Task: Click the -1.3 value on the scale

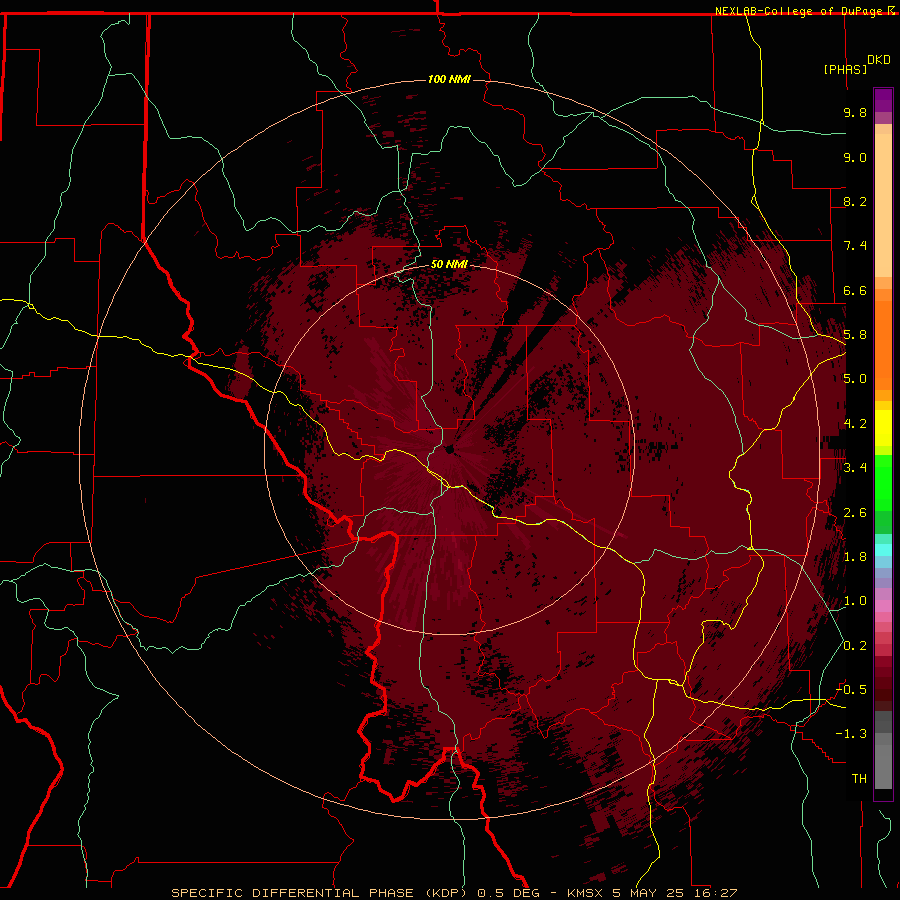Action: (851, 734)
